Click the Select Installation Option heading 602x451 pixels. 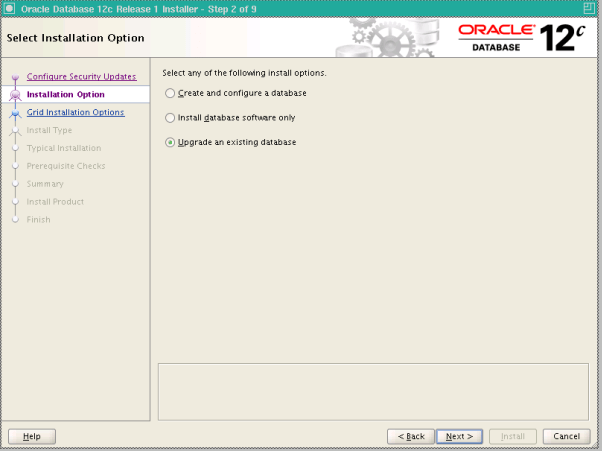(x=75, y=38)
